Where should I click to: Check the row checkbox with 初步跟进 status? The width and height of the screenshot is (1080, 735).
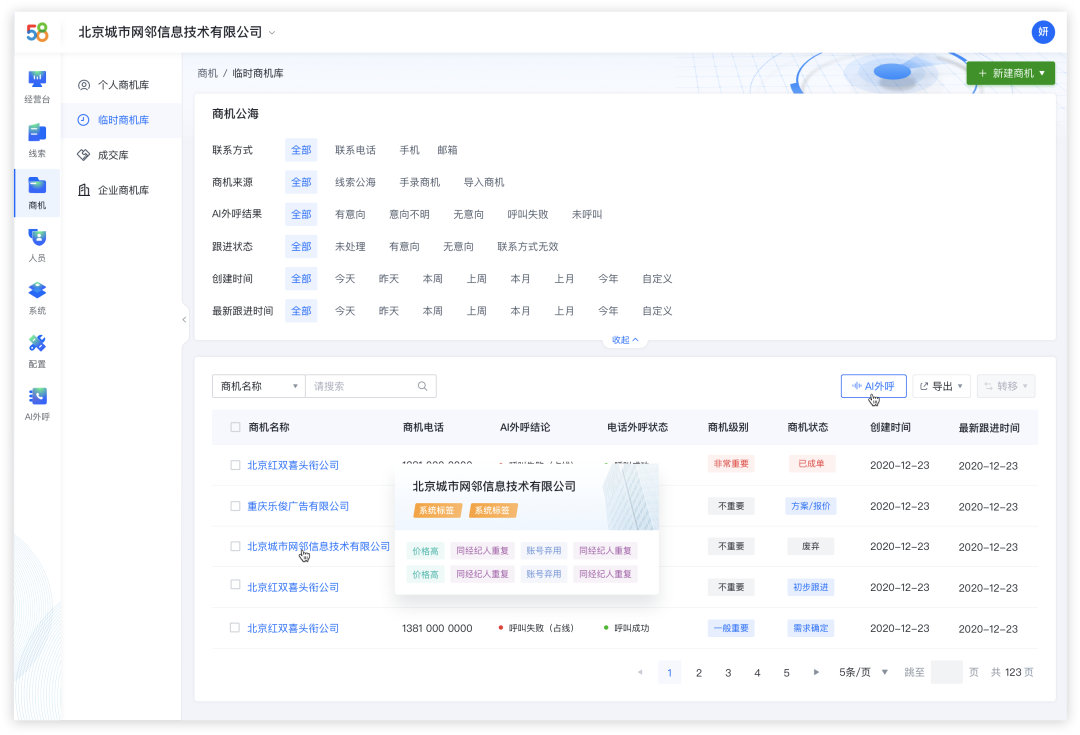[235, 585]
